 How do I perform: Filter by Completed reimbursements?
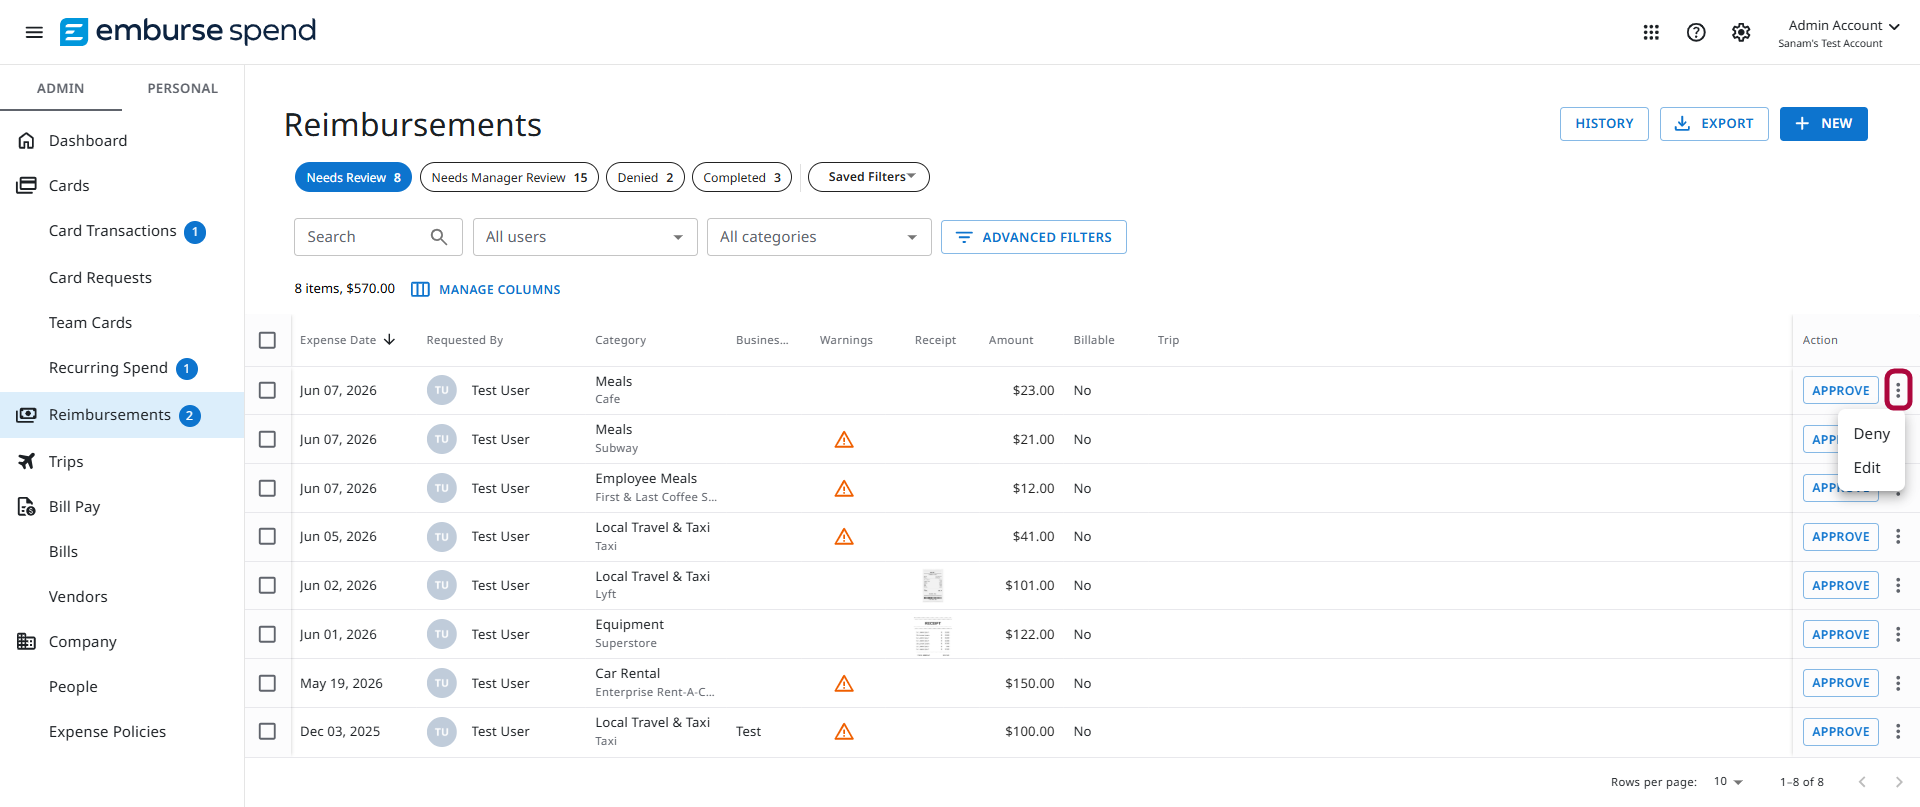(x=742, y=178)
